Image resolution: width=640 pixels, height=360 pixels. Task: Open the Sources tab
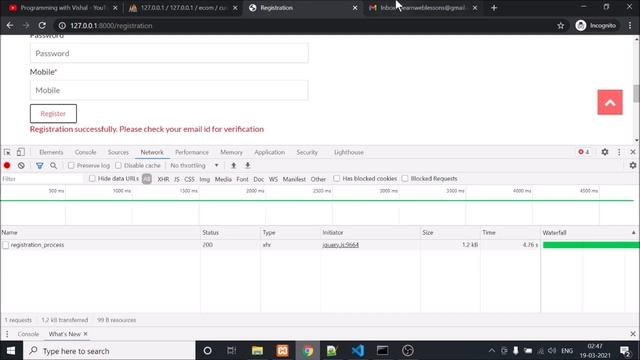[118, 152]
